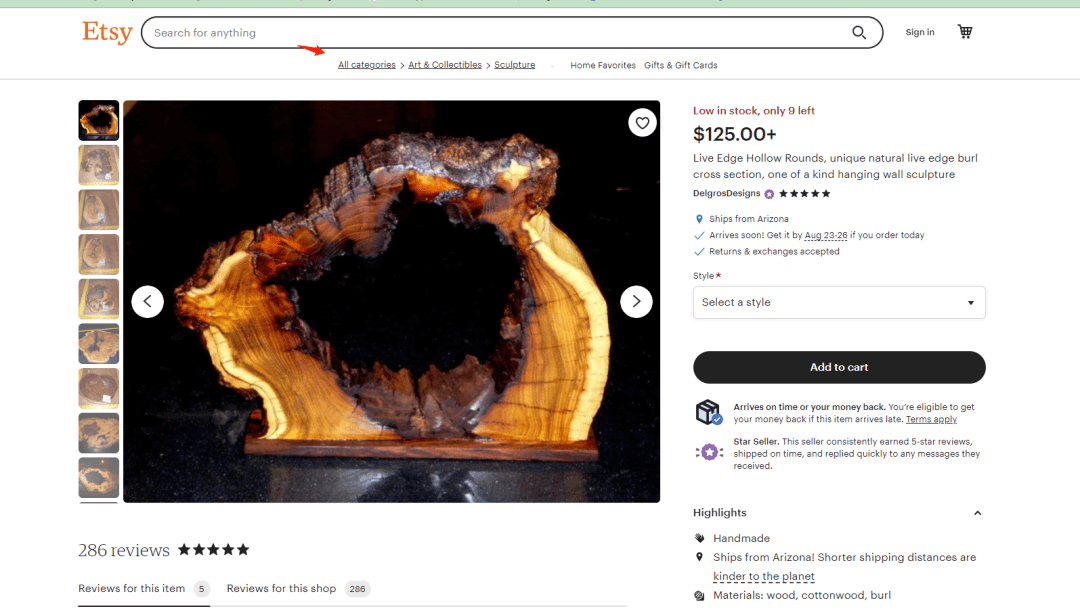Click the Etsy logo
The height and width of the screenshot is (611, 1080).
[x=107, y=32]
